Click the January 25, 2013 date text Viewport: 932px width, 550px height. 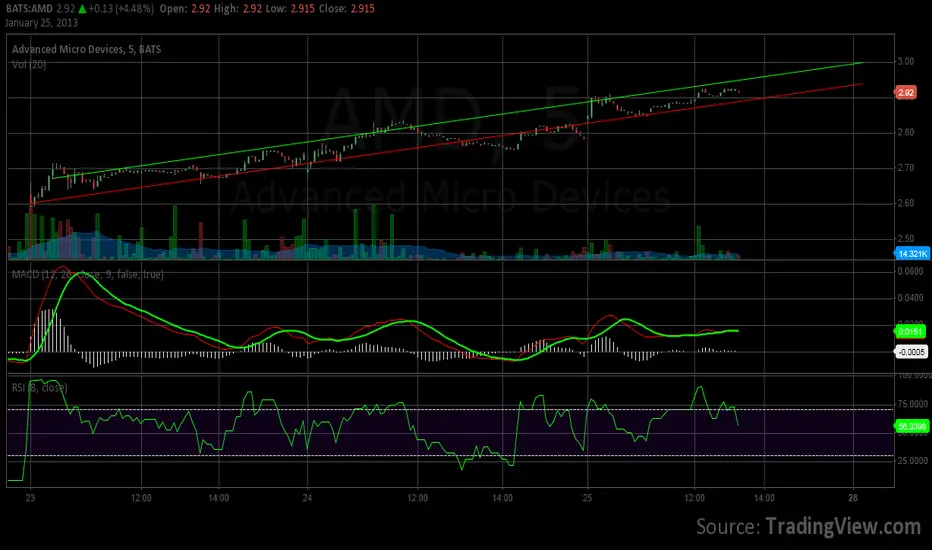click(x=41, y=23)
